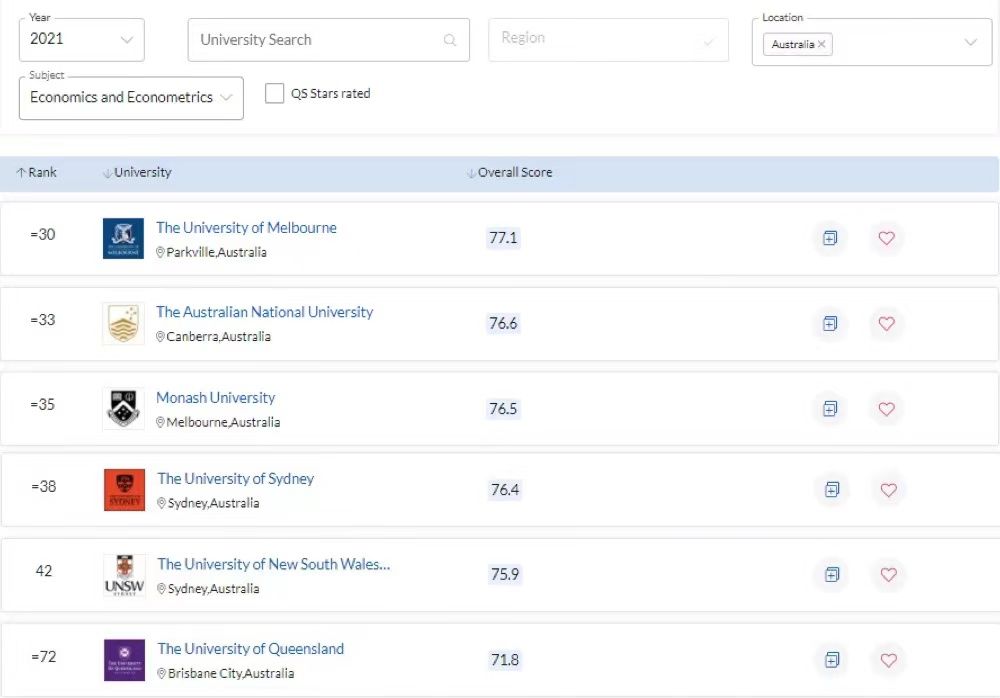Click the 42 rank value
Screen dimensions: 1000x698
click(x=44, y=571)
